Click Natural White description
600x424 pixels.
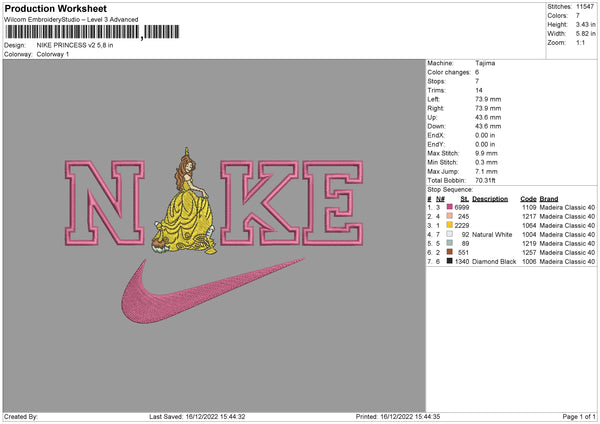coord(492,235)
